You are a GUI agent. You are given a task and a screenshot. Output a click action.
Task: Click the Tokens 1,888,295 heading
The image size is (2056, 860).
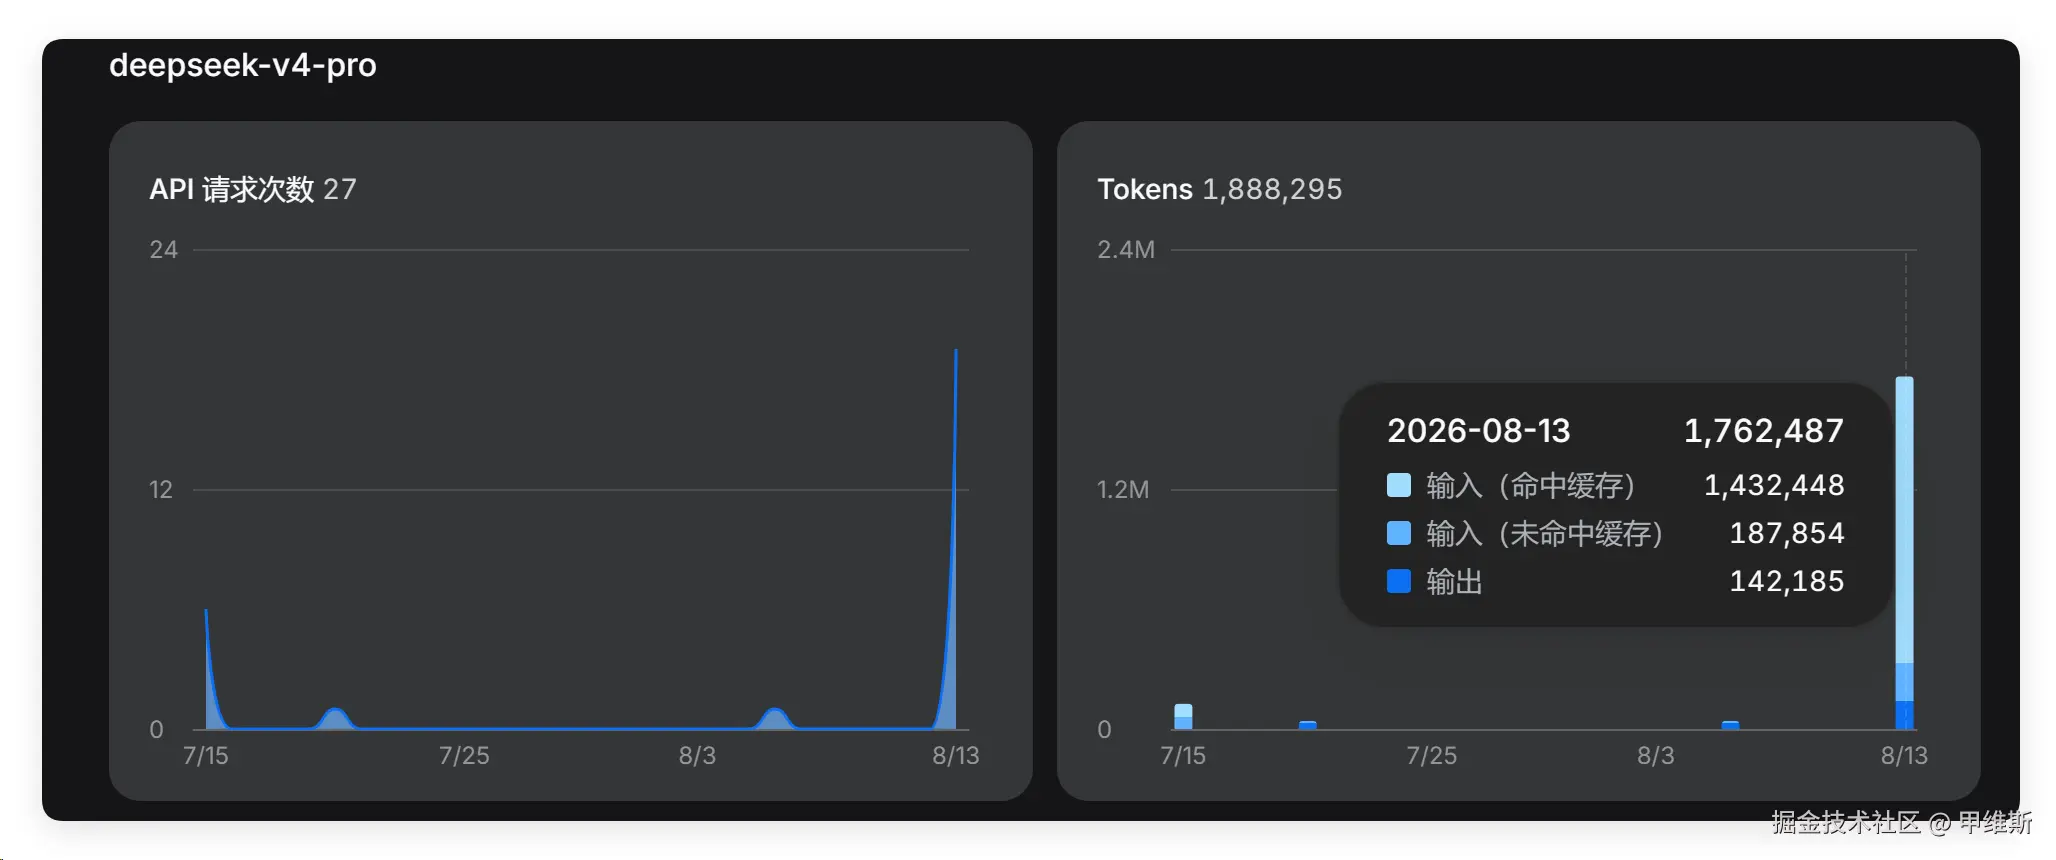click(x=1220, y=189)
